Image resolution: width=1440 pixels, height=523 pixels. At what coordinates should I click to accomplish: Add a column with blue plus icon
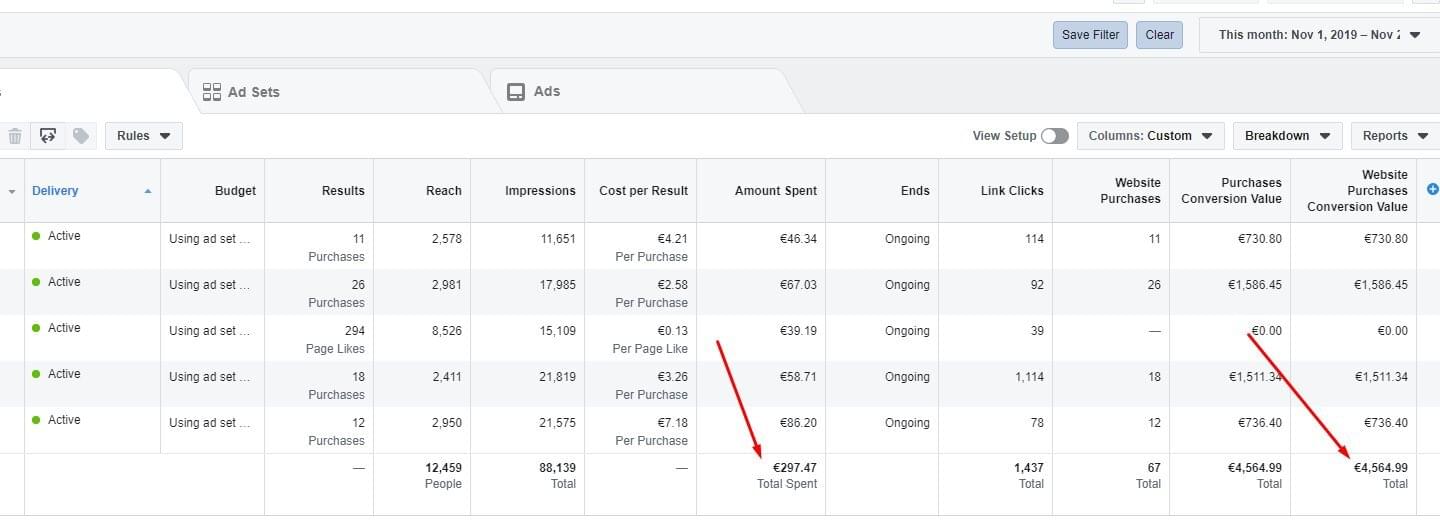1432,189
